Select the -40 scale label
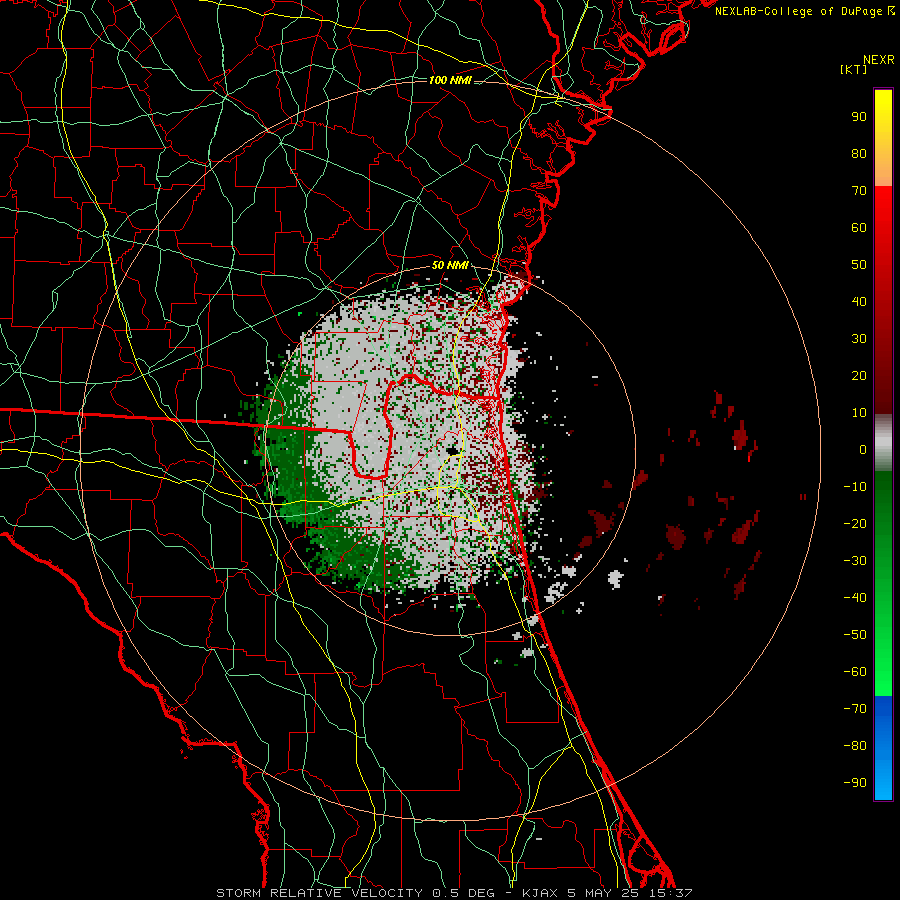Screen dimensions: 900x900 click(x=855, y=598)
